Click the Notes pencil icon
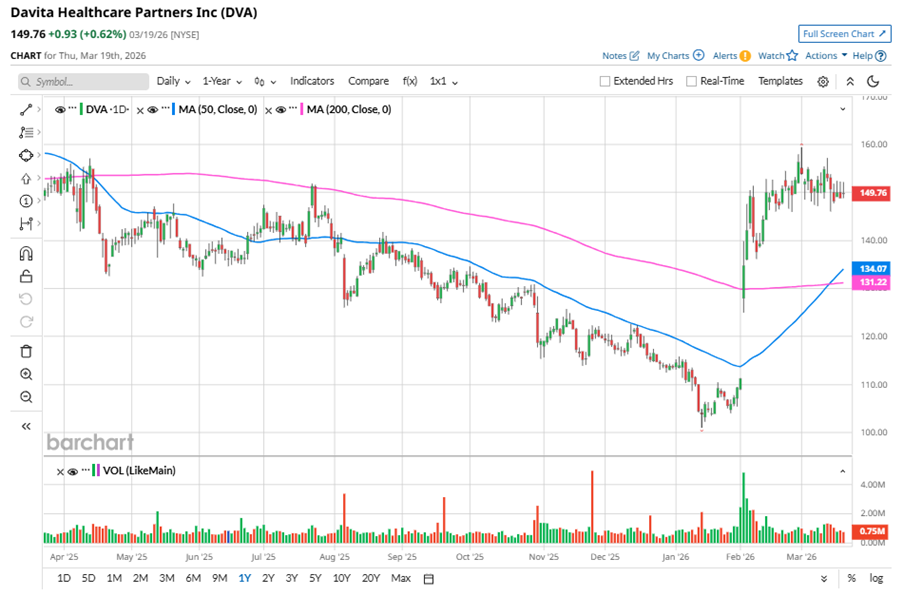 634,55
